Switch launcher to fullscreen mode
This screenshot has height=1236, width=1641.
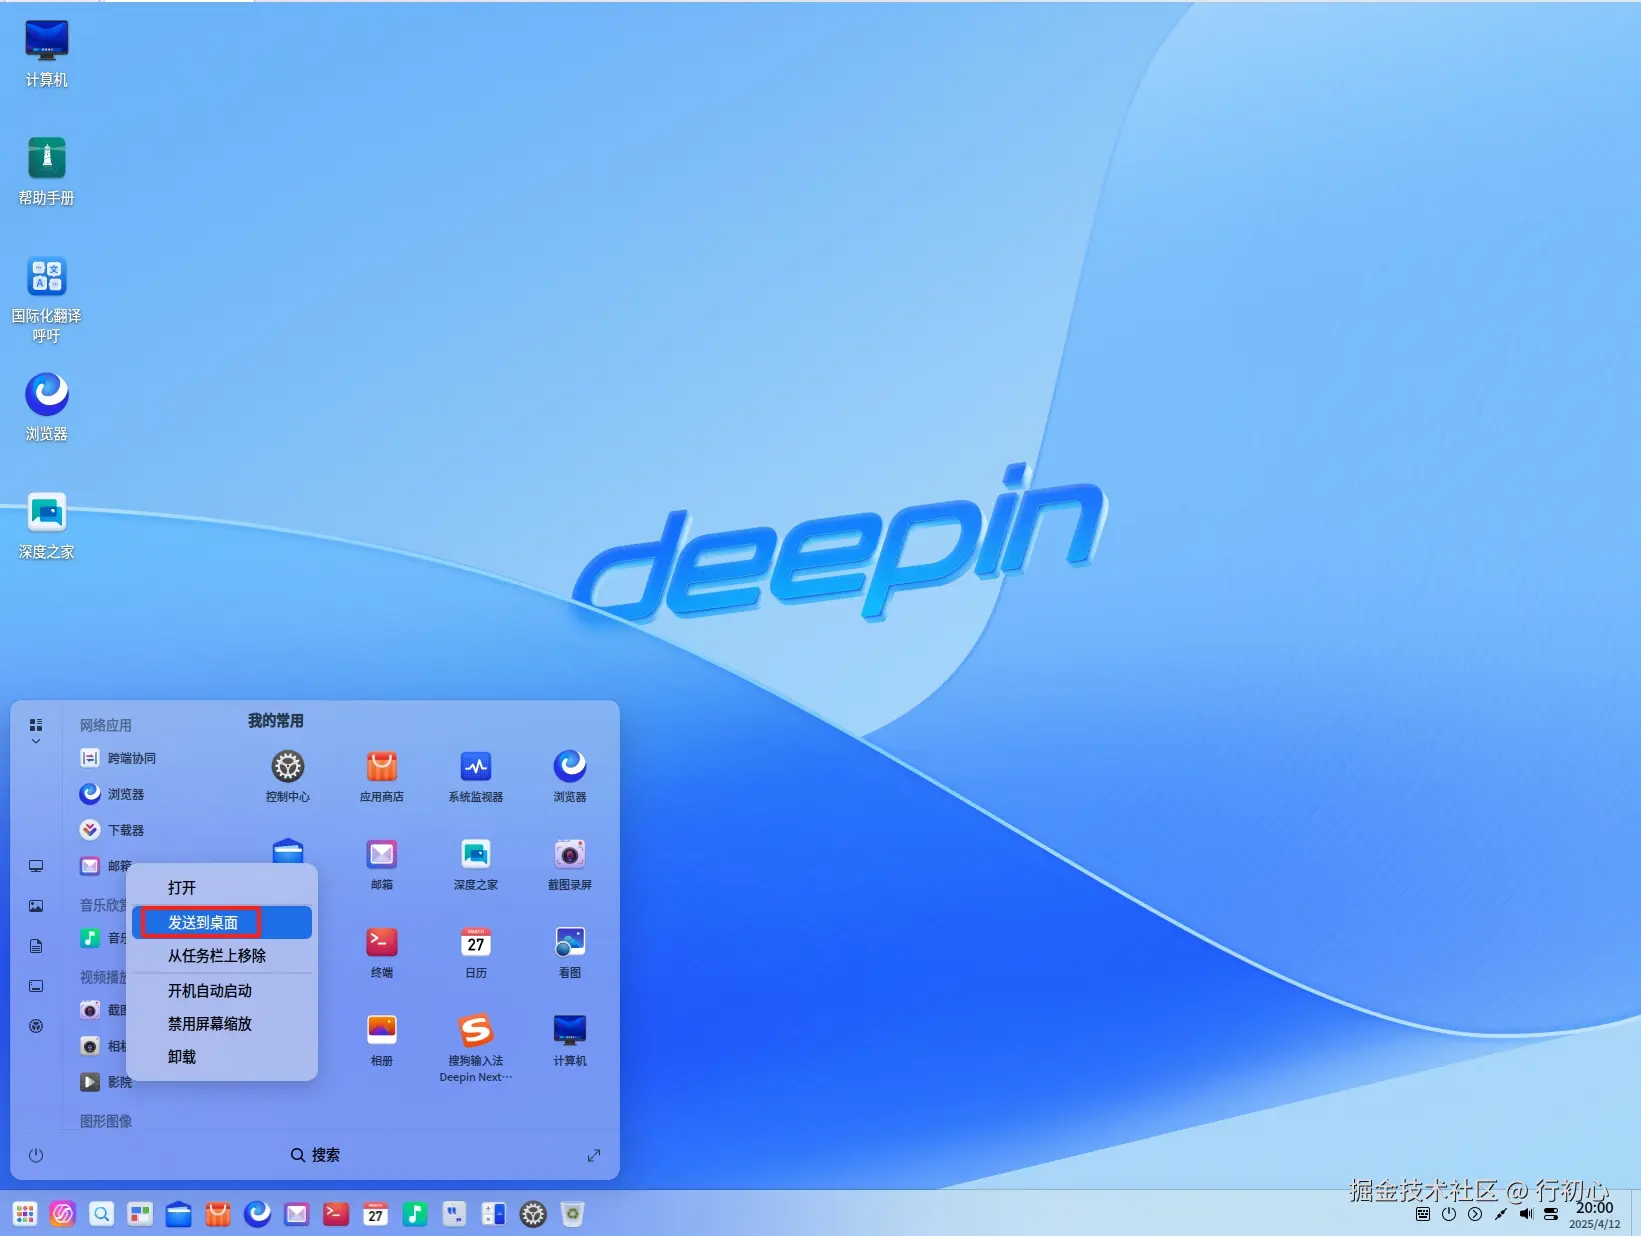click(x=594, y=1155)
